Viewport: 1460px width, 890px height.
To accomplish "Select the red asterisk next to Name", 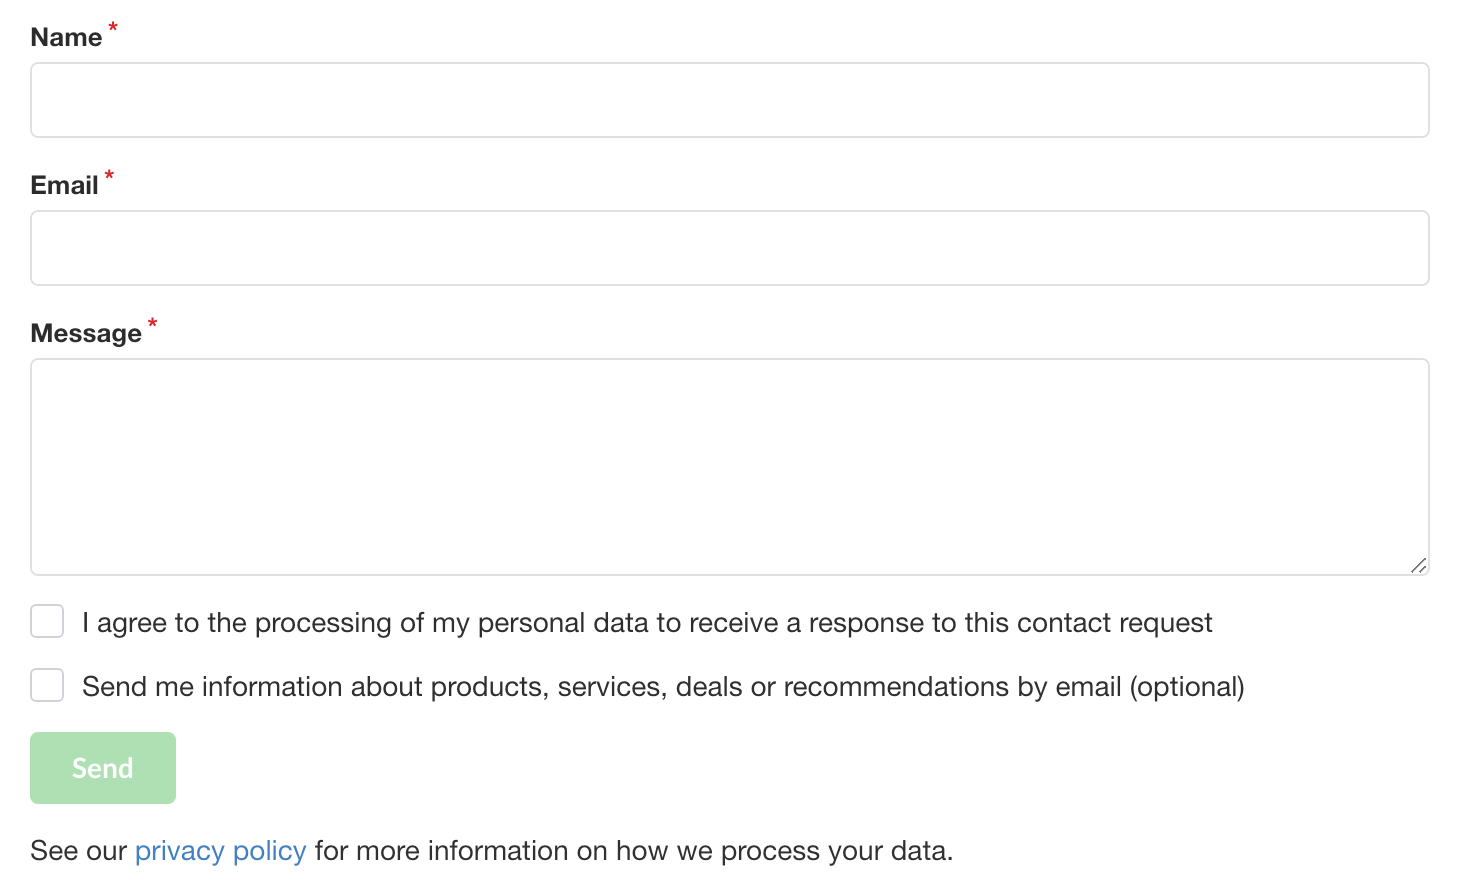I will point(112,29).
